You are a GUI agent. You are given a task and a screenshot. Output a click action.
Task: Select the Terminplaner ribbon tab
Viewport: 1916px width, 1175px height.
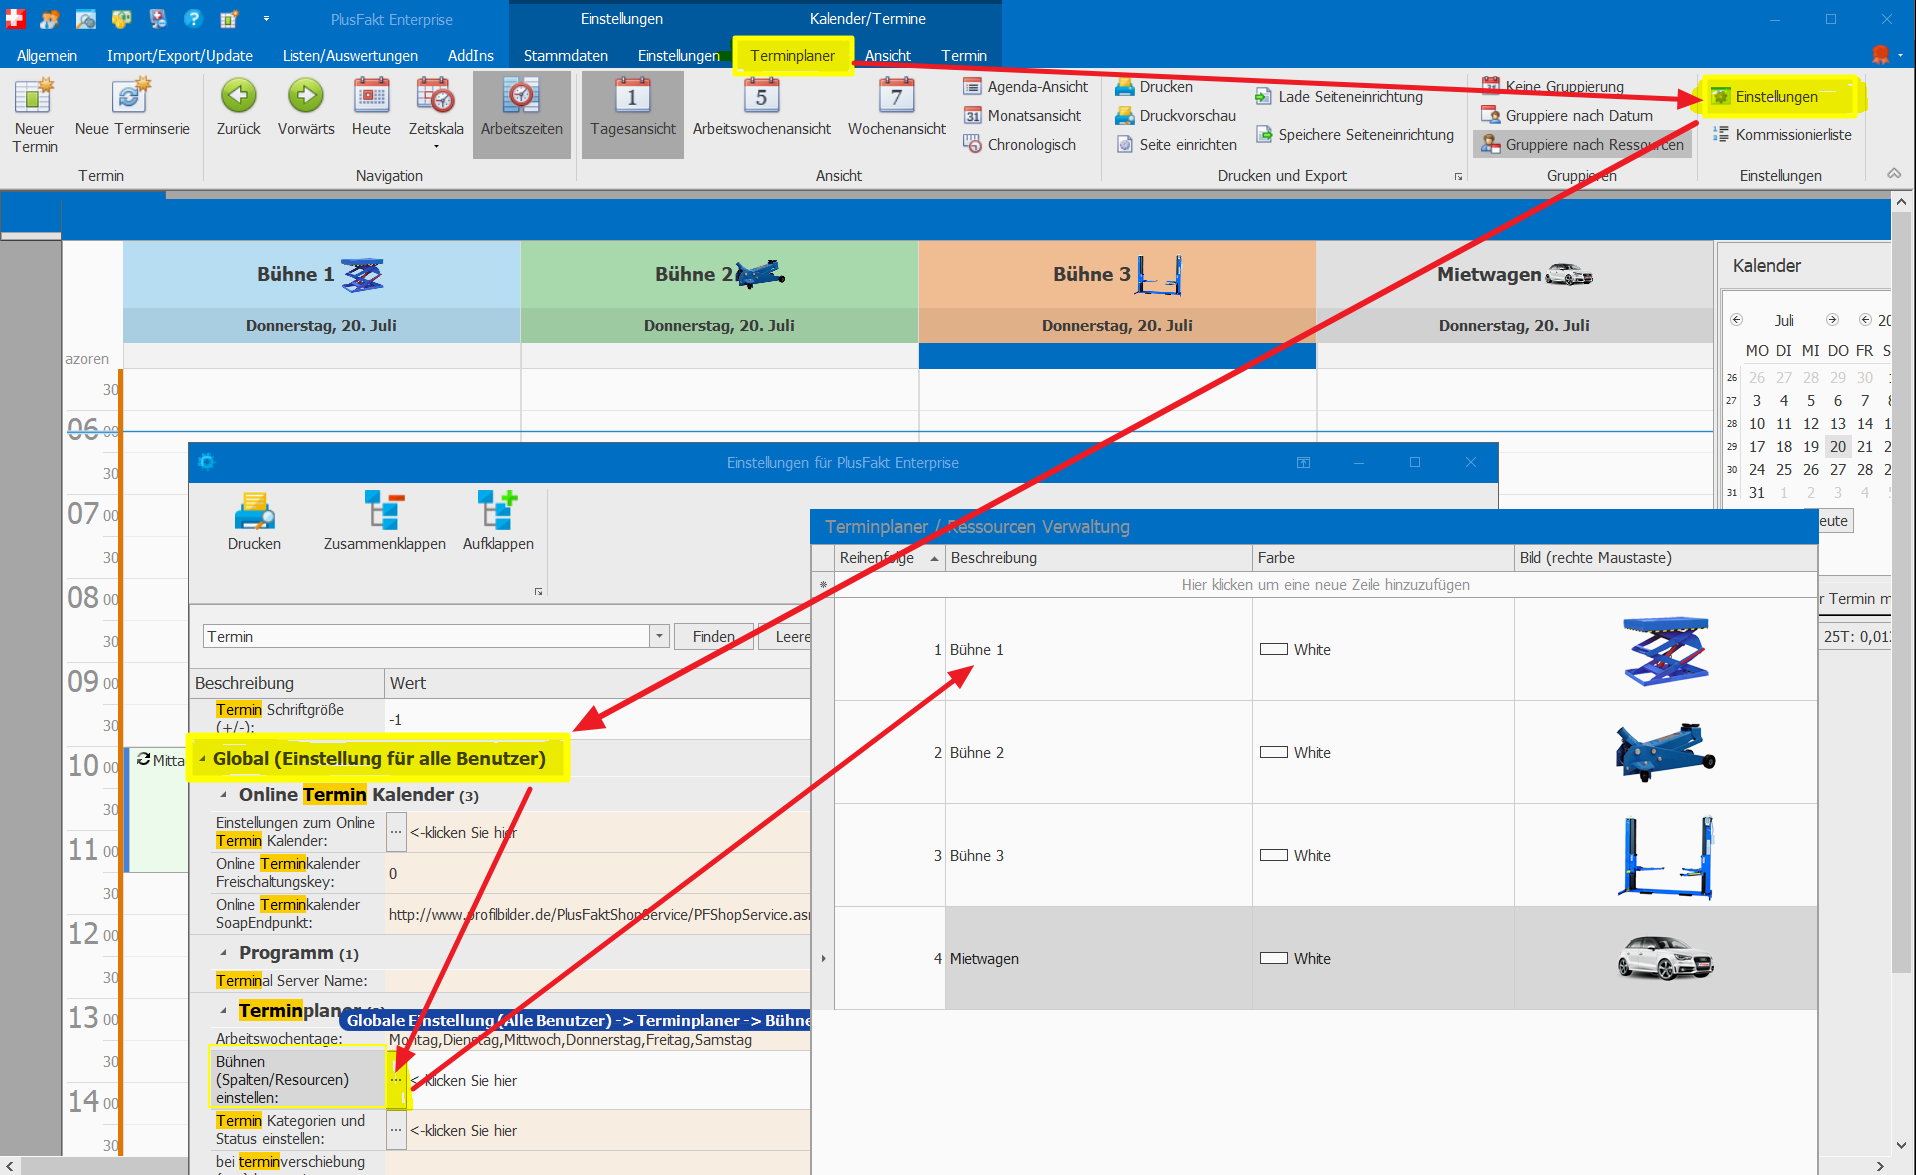(792, 56)
